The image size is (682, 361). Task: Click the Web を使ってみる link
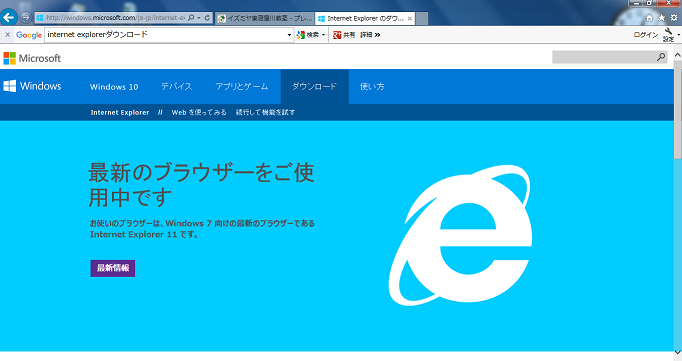(199, 112)
